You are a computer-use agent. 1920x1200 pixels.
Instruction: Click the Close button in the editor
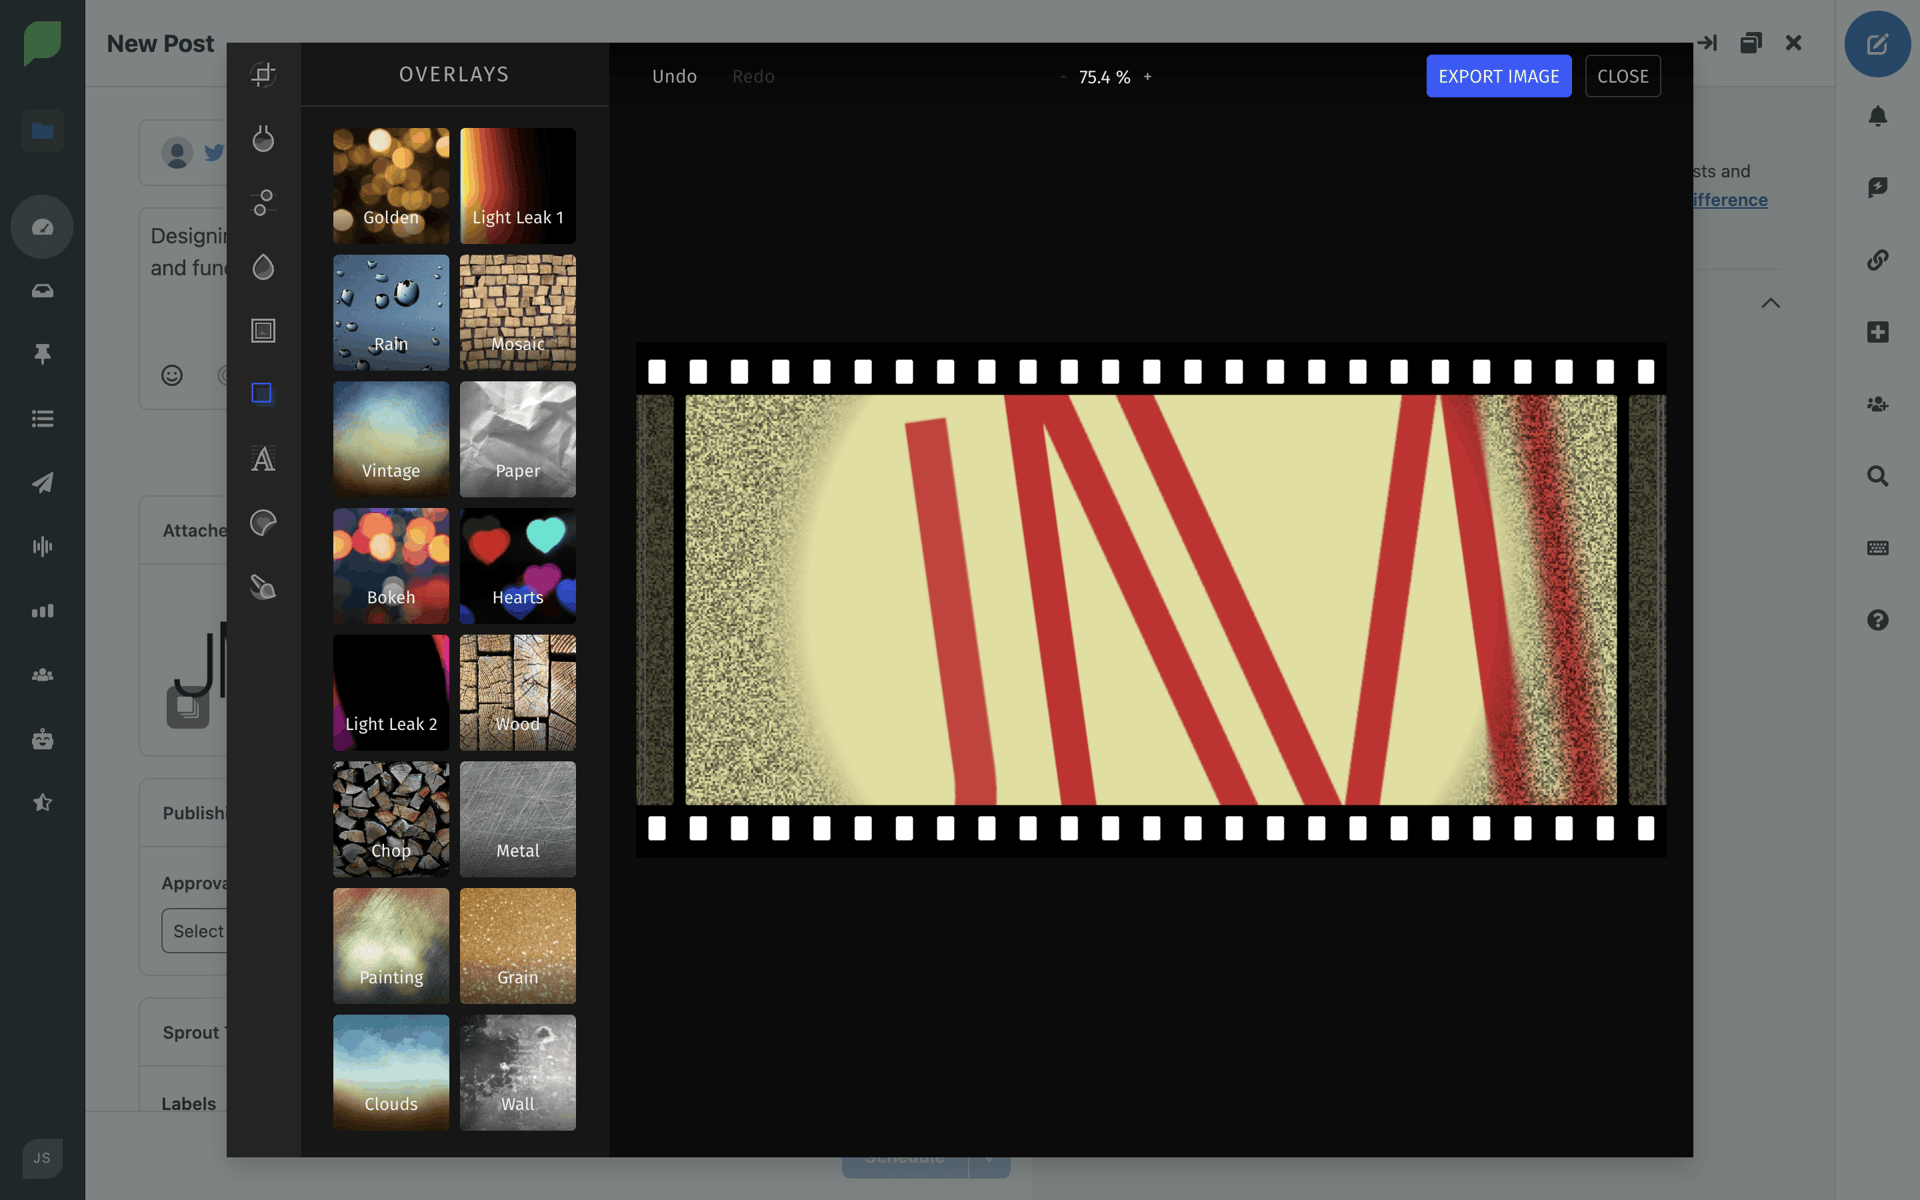click(1622, 76)
